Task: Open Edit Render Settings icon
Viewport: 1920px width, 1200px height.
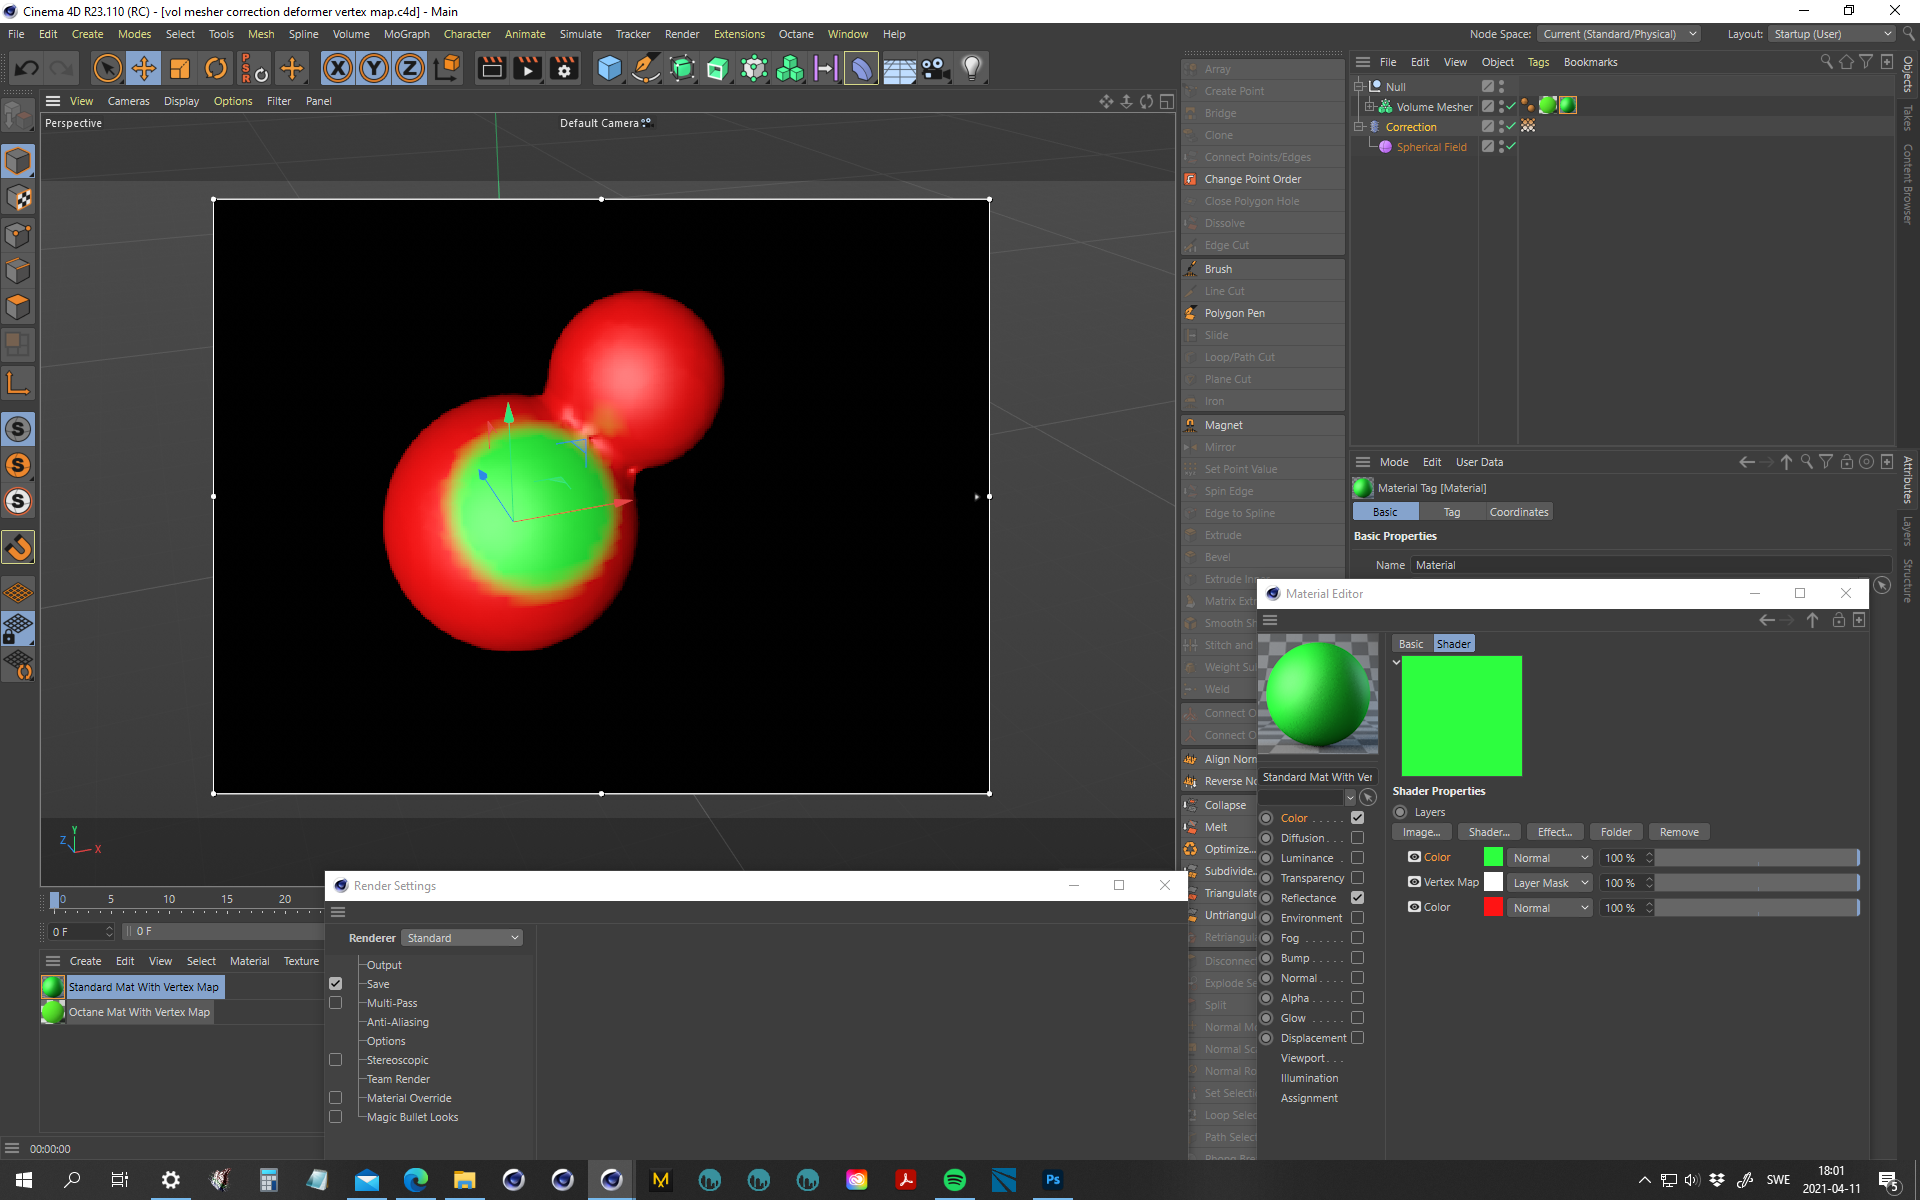Action: [564, 68]
